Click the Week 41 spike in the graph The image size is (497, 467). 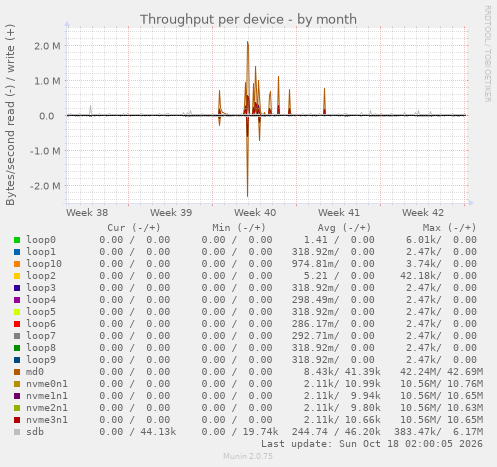pyautogui.click(x=324, y=102)
